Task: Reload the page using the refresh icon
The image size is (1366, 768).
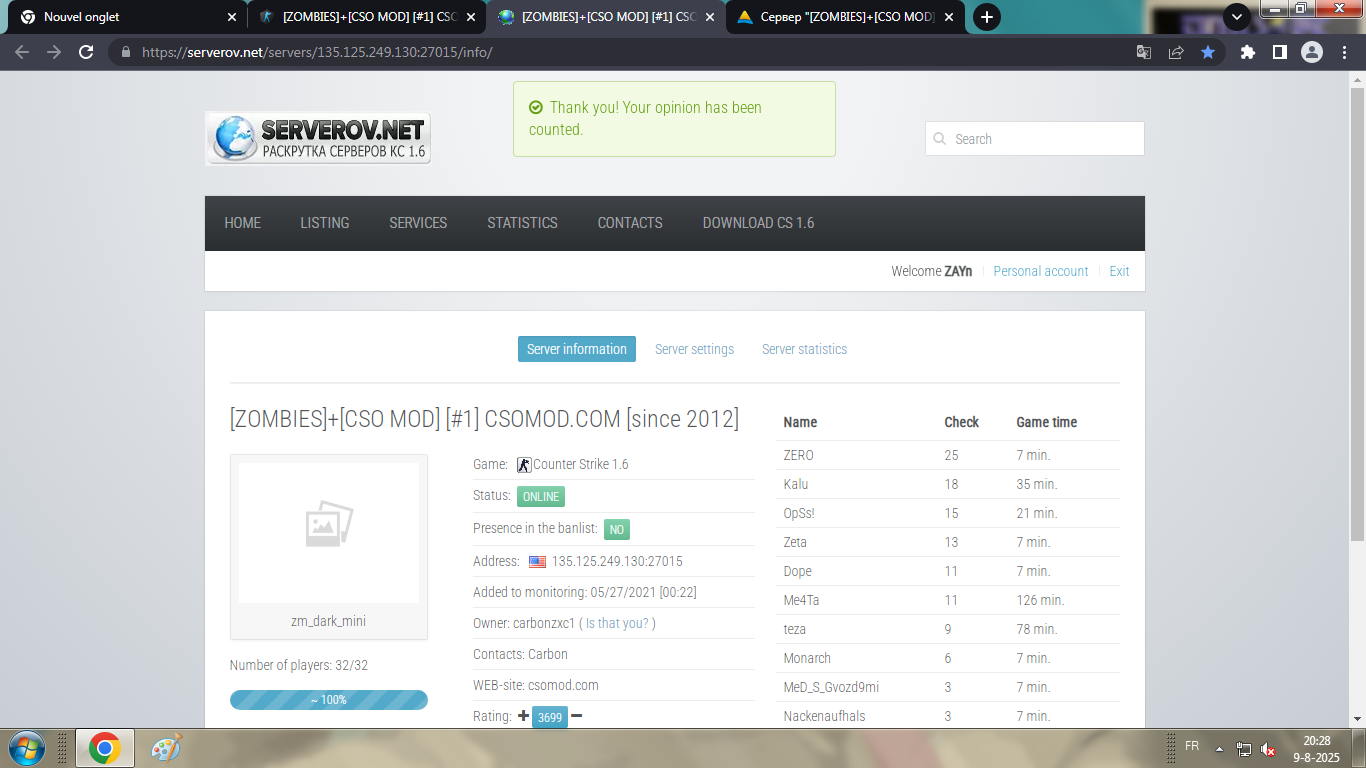Action: pyautogui.click(x=86, y=52)
